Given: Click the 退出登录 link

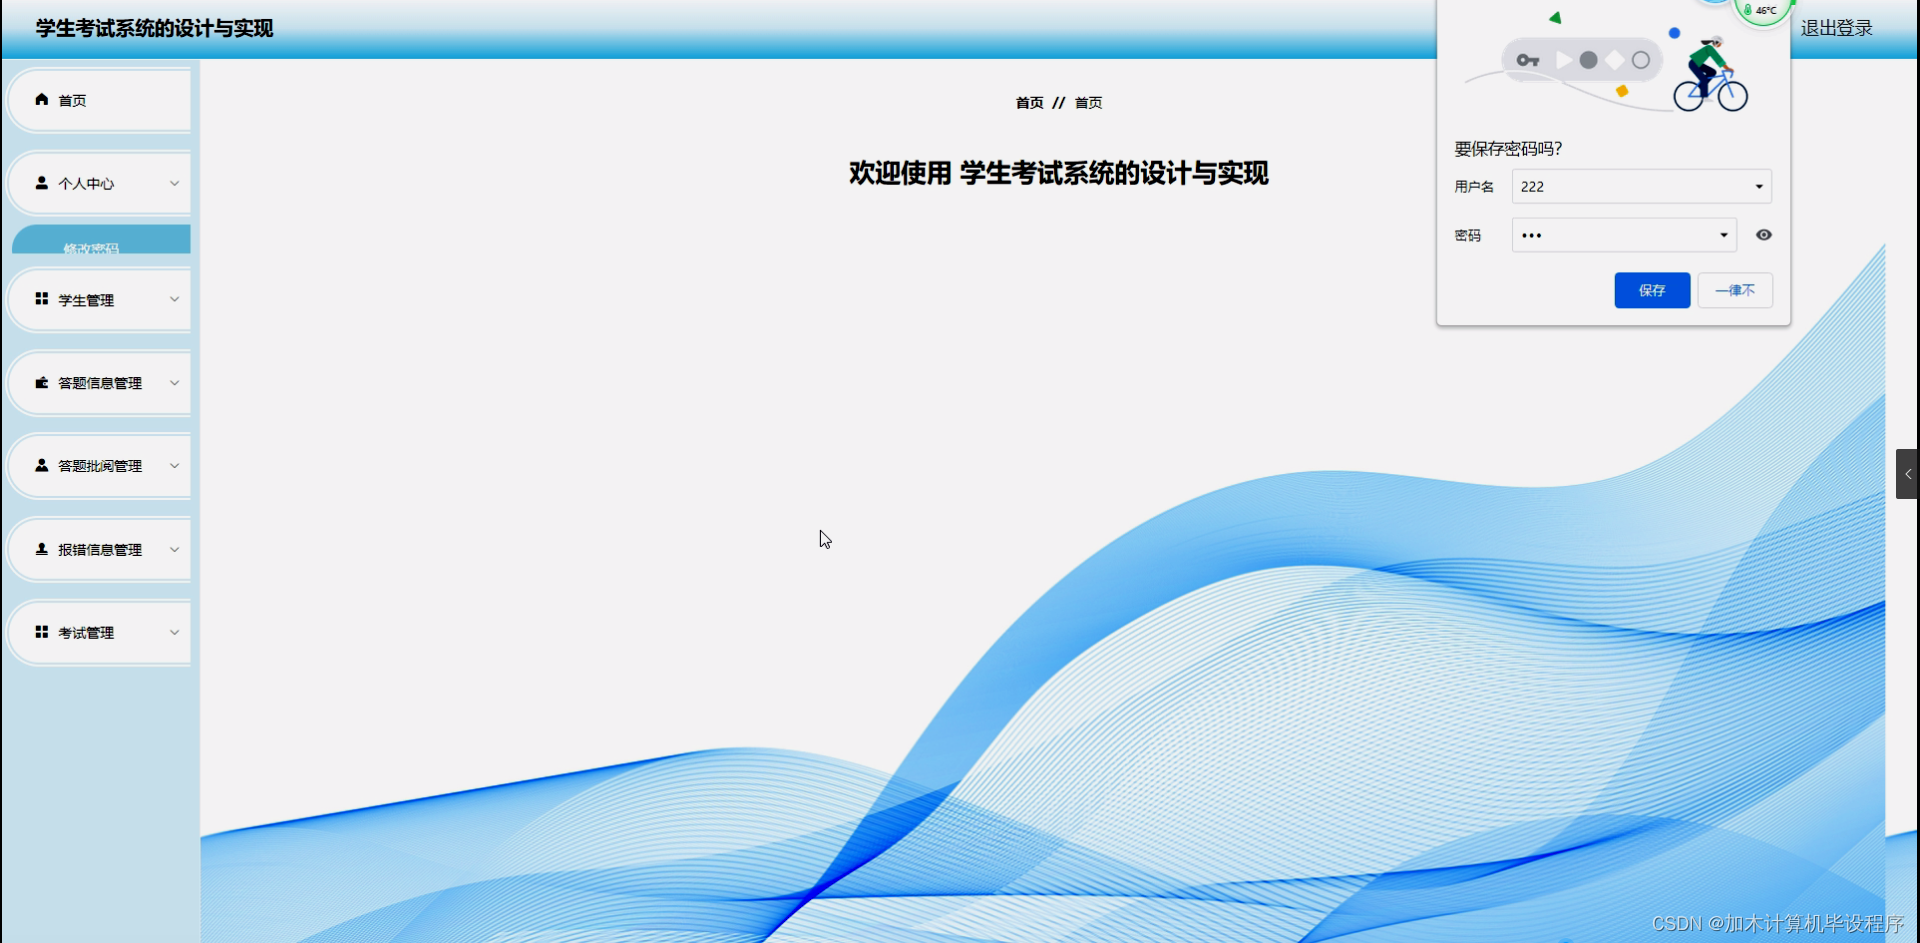Looking at the screenshot, I should coord(1836,28).
